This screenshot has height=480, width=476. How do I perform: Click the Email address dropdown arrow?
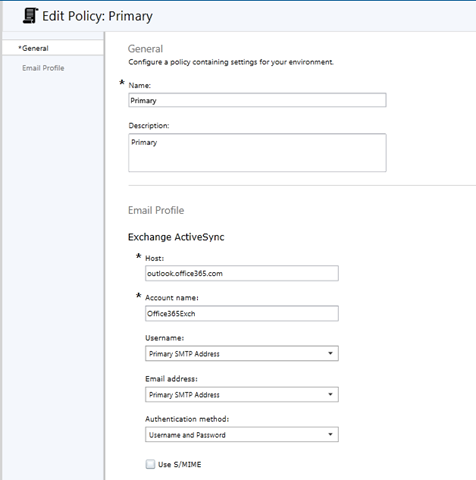point(330,394)
